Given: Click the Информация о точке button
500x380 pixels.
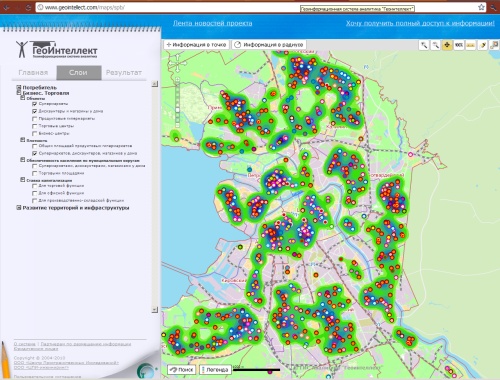Looking at the screenshot, I should coord(196,45).
